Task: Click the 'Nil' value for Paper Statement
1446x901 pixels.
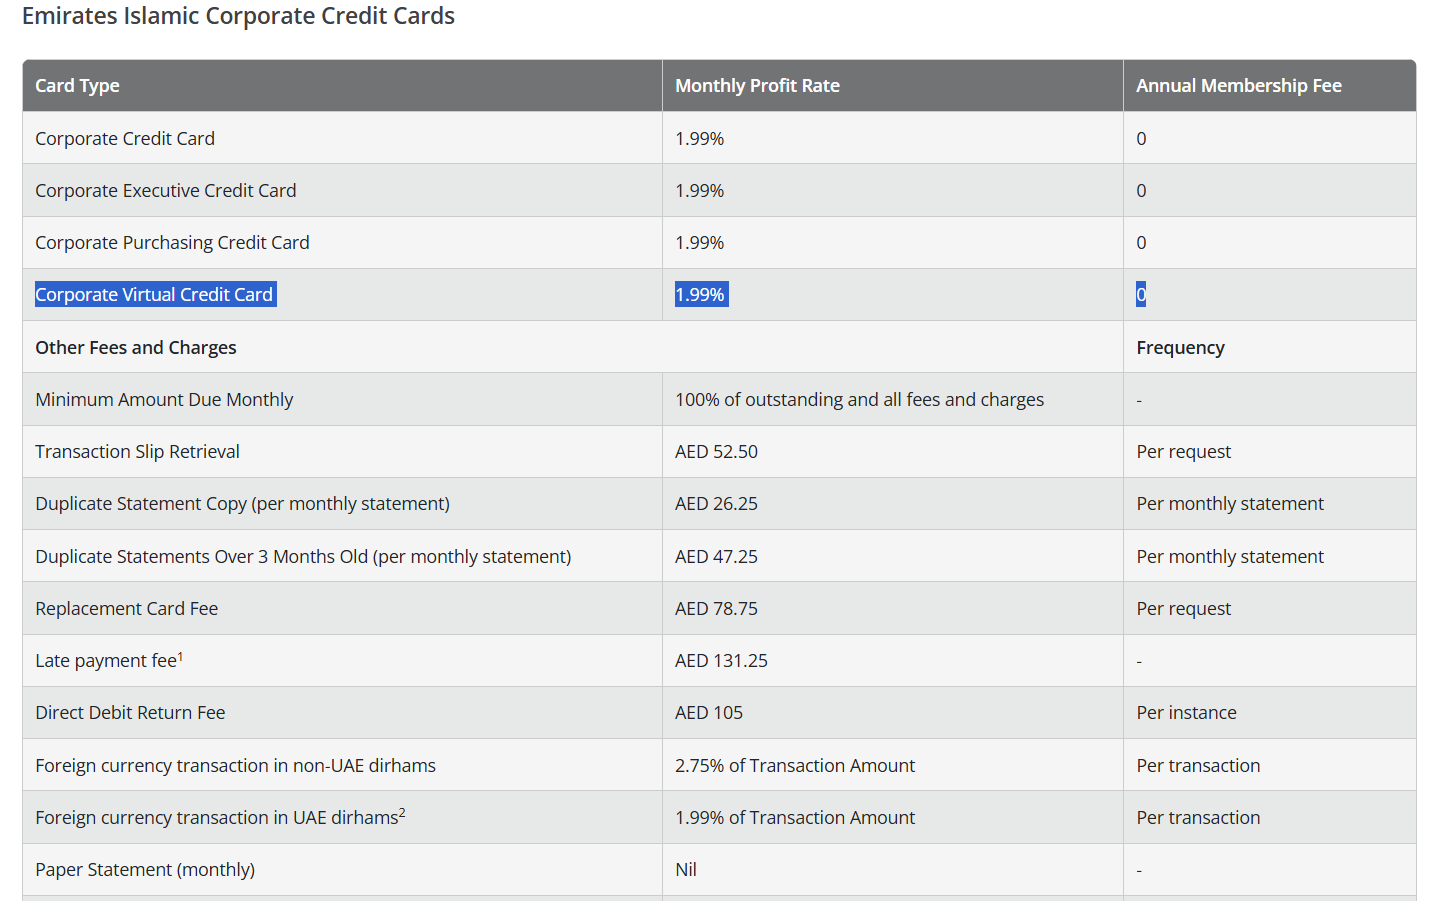Action: (686, 870)
